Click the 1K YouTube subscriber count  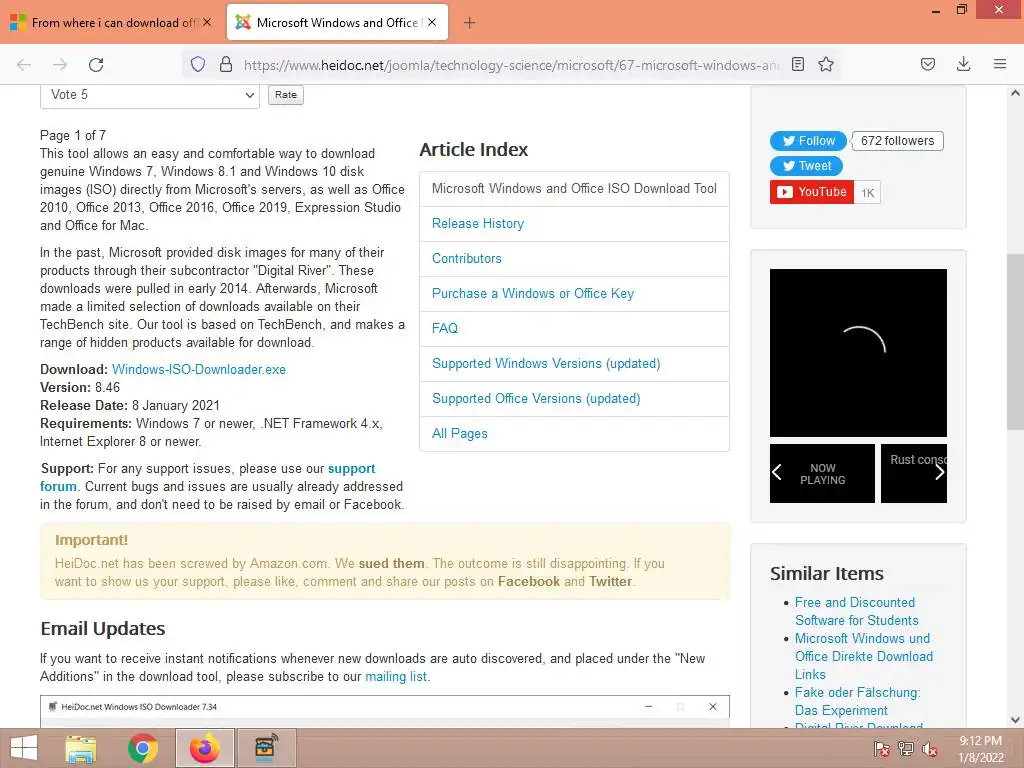click(867, 193)
